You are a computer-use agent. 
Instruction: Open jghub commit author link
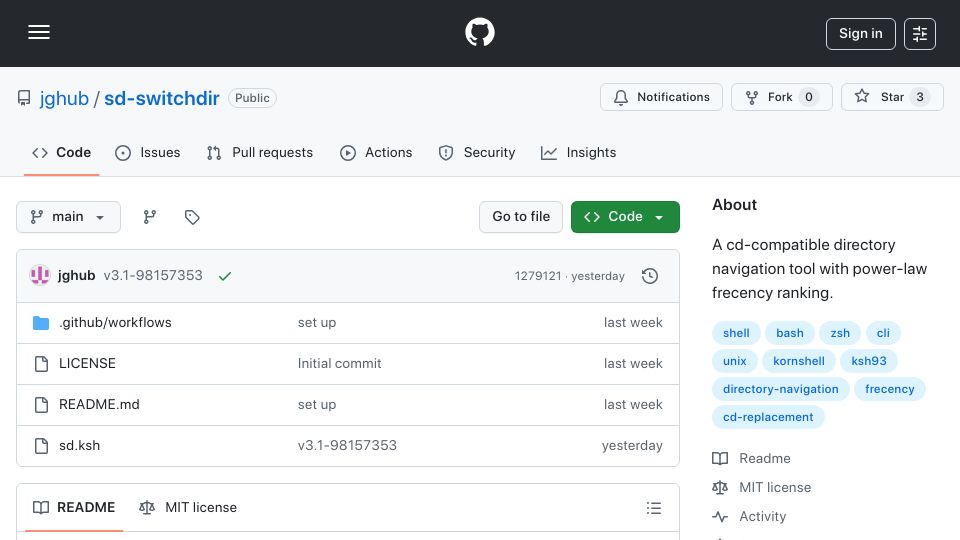(77, 276)
